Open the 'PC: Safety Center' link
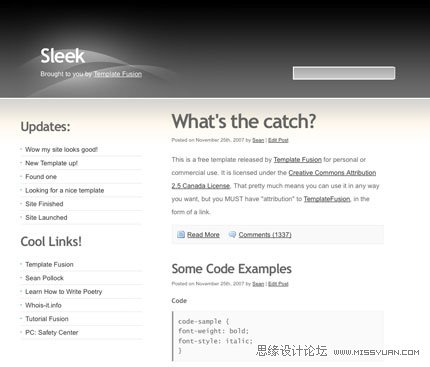430x367 pixels. (52, 332)
